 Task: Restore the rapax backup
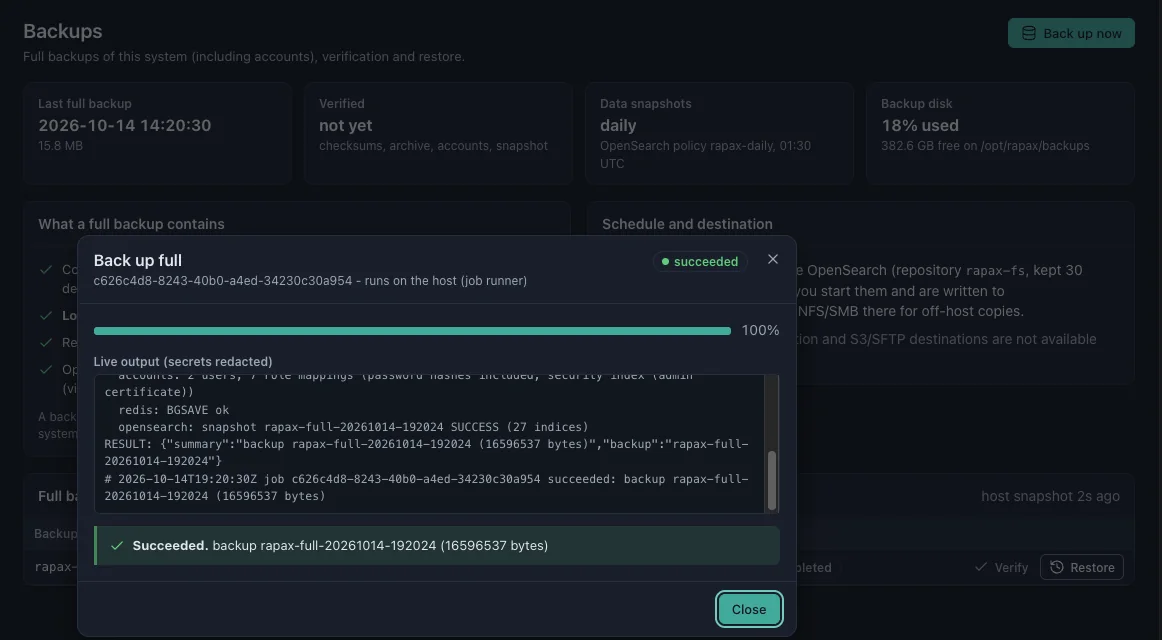tap(1082, 567)
